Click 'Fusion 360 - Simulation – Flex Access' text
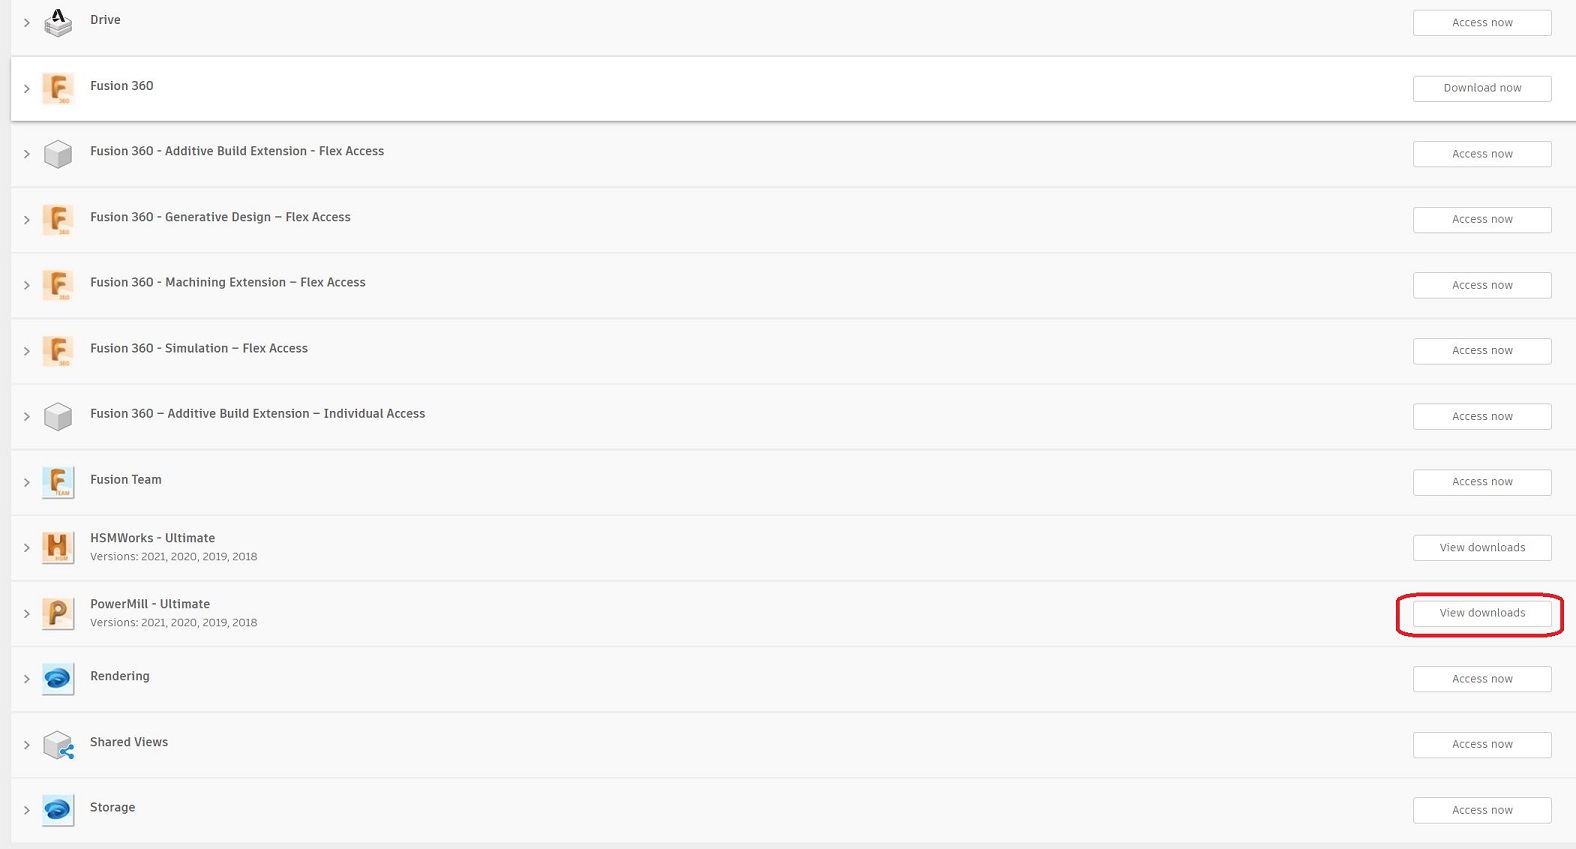 tap(199, 348)
